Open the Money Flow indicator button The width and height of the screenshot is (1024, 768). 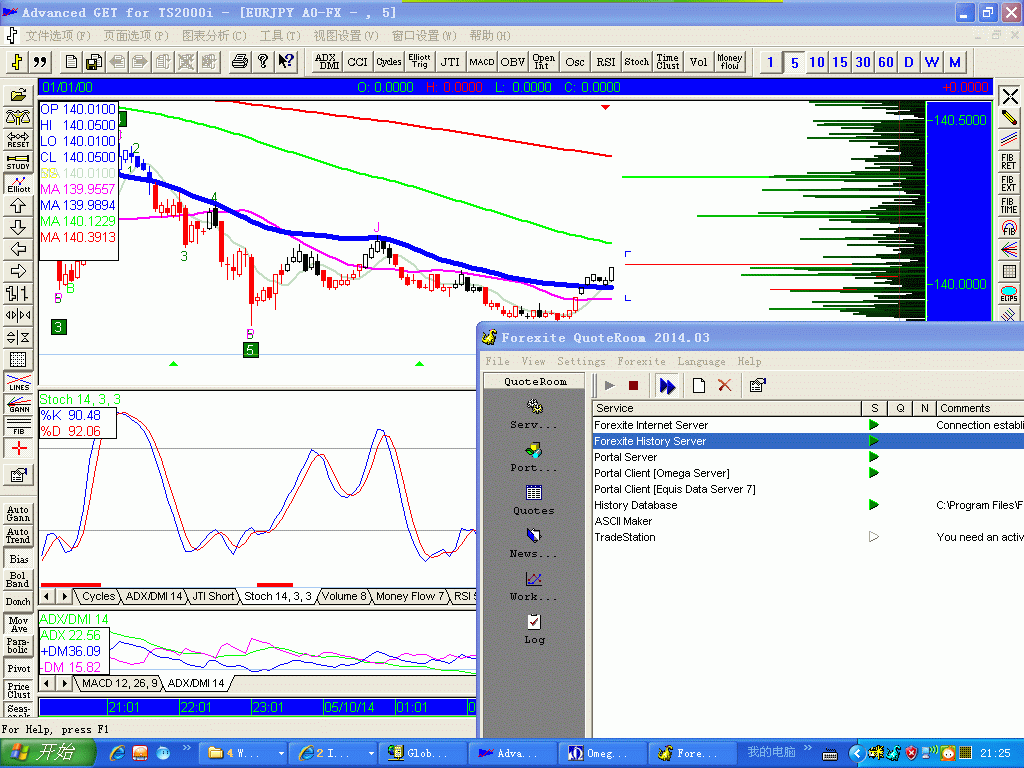point(729,62)
